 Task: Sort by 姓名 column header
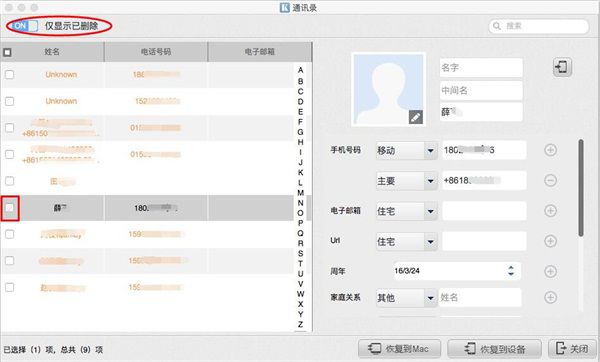[52, 52]
